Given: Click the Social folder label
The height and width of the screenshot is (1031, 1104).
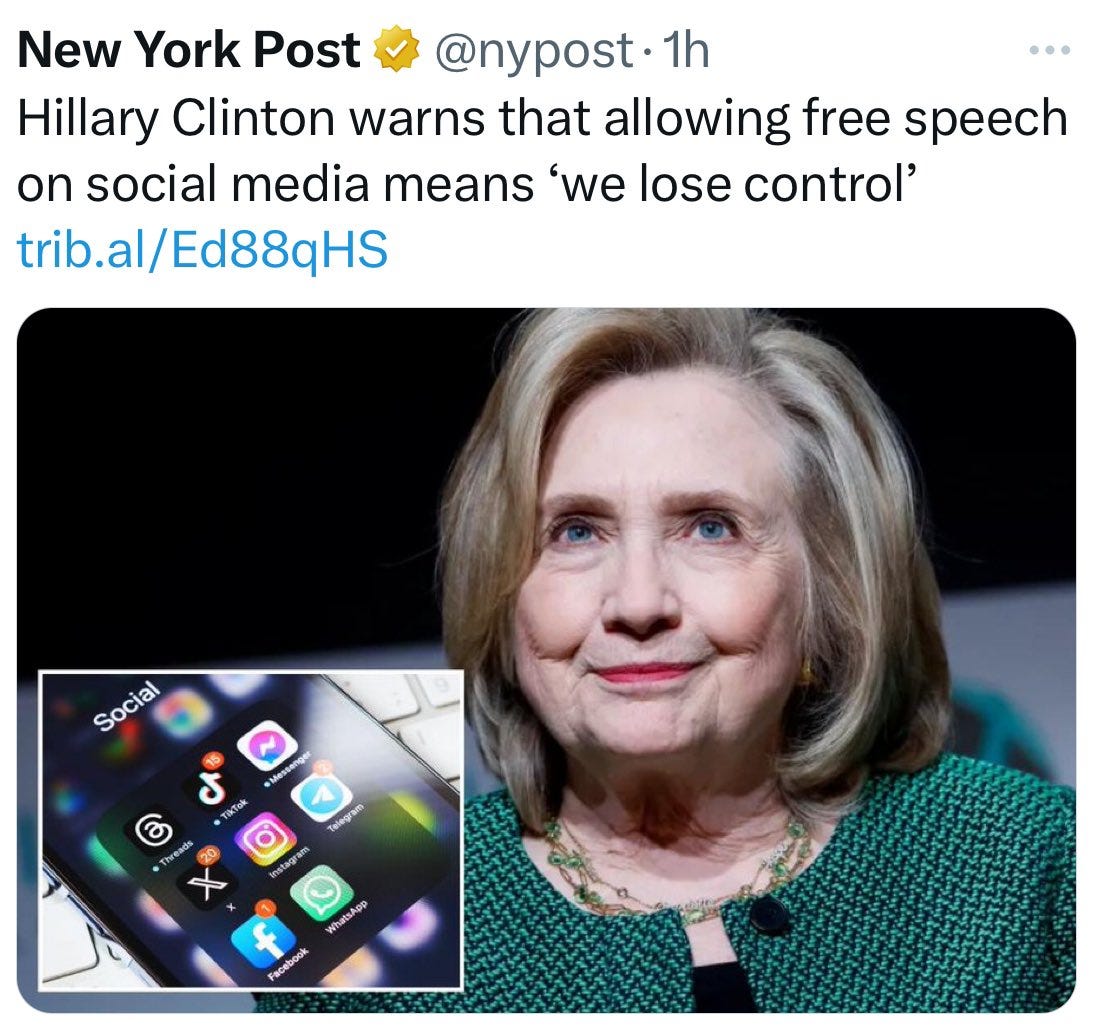Looking at the screenshot, I should (x=127, y=706).
